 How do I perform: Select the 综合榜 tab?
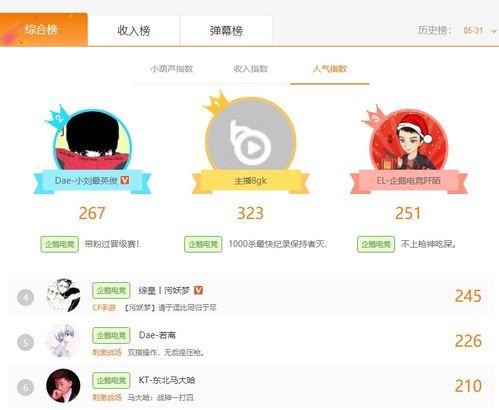point(43,30)
